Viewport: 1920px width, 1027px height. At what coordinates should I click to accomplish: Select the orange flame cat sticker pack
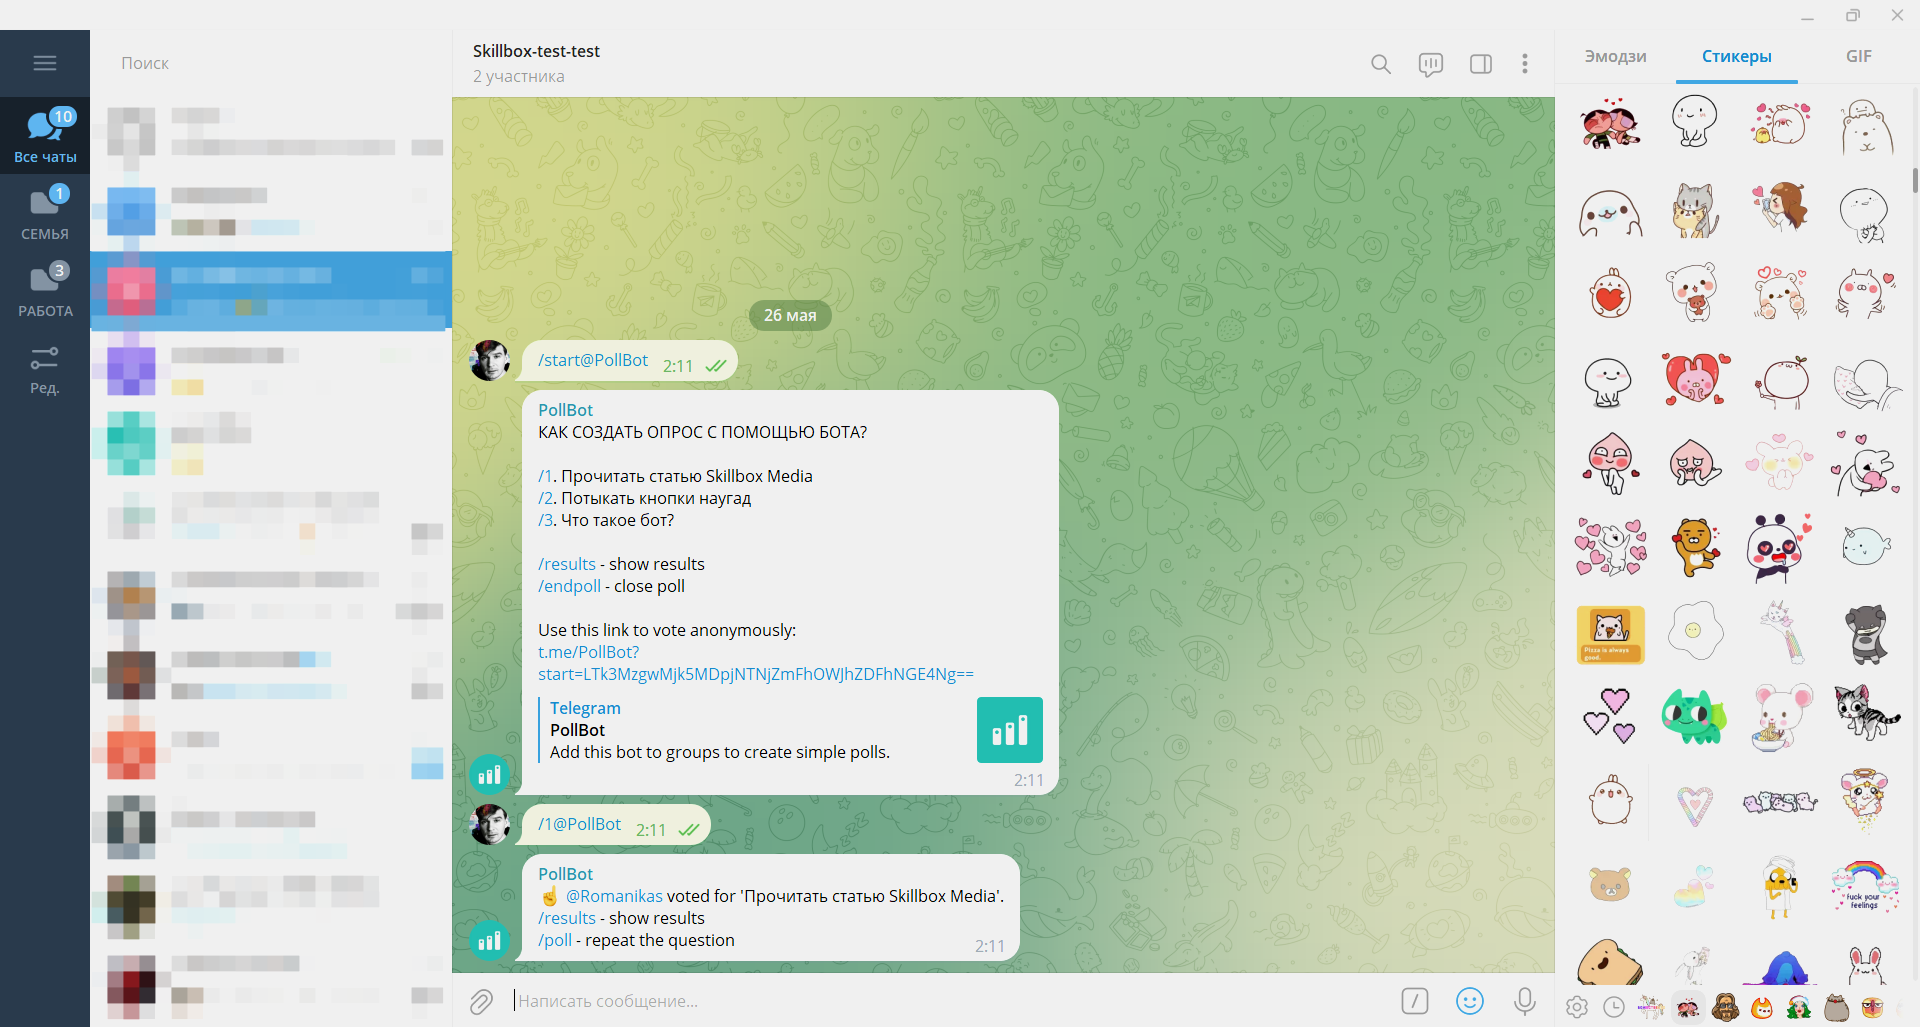pyautogui.click(x=1762, y=1007)
